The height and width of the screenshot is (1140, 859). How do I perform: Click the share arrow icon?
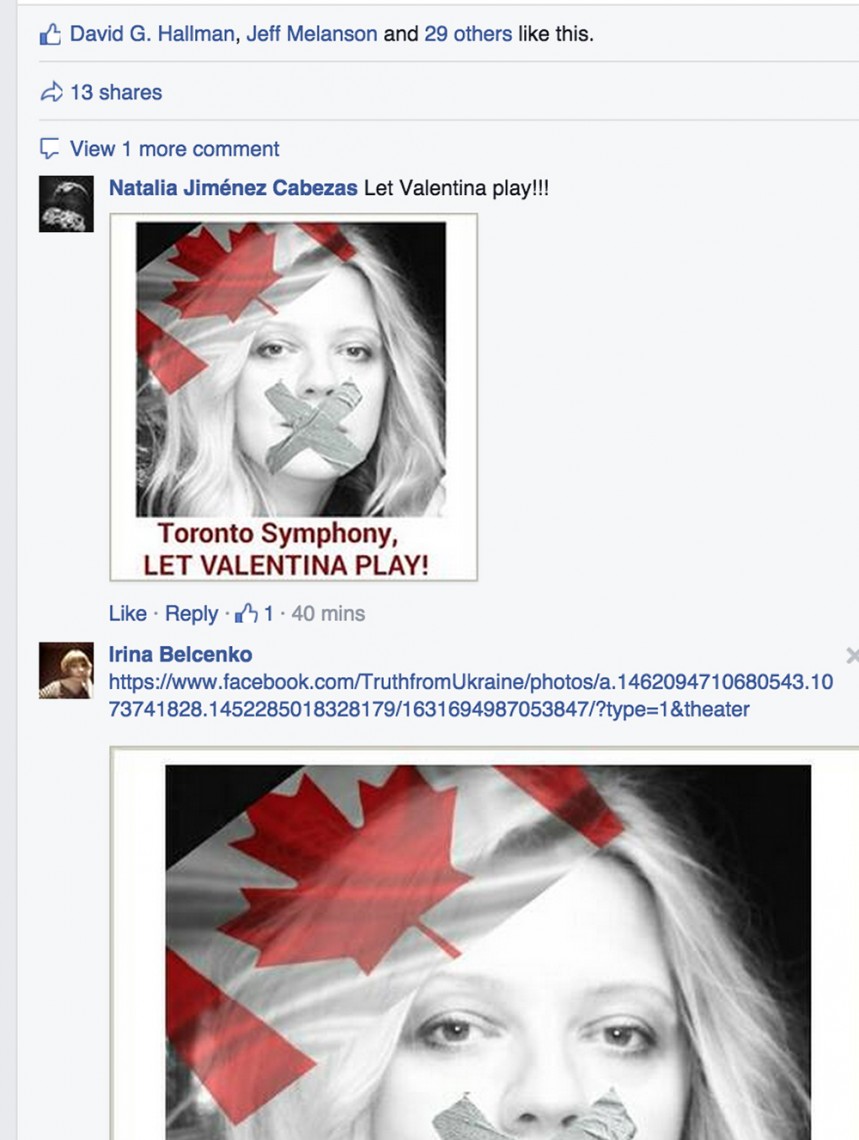(x=51, y=92)
